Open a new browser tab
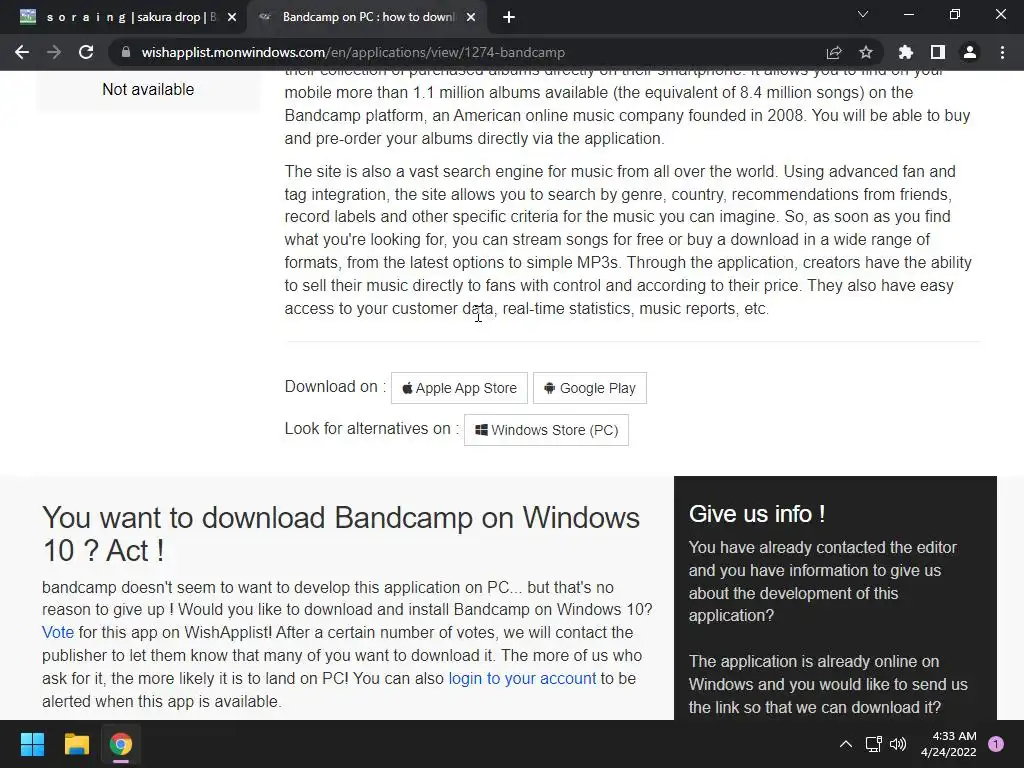This screenshot has height=768, width=1024. pyautogui.click(x=509, y=18)
